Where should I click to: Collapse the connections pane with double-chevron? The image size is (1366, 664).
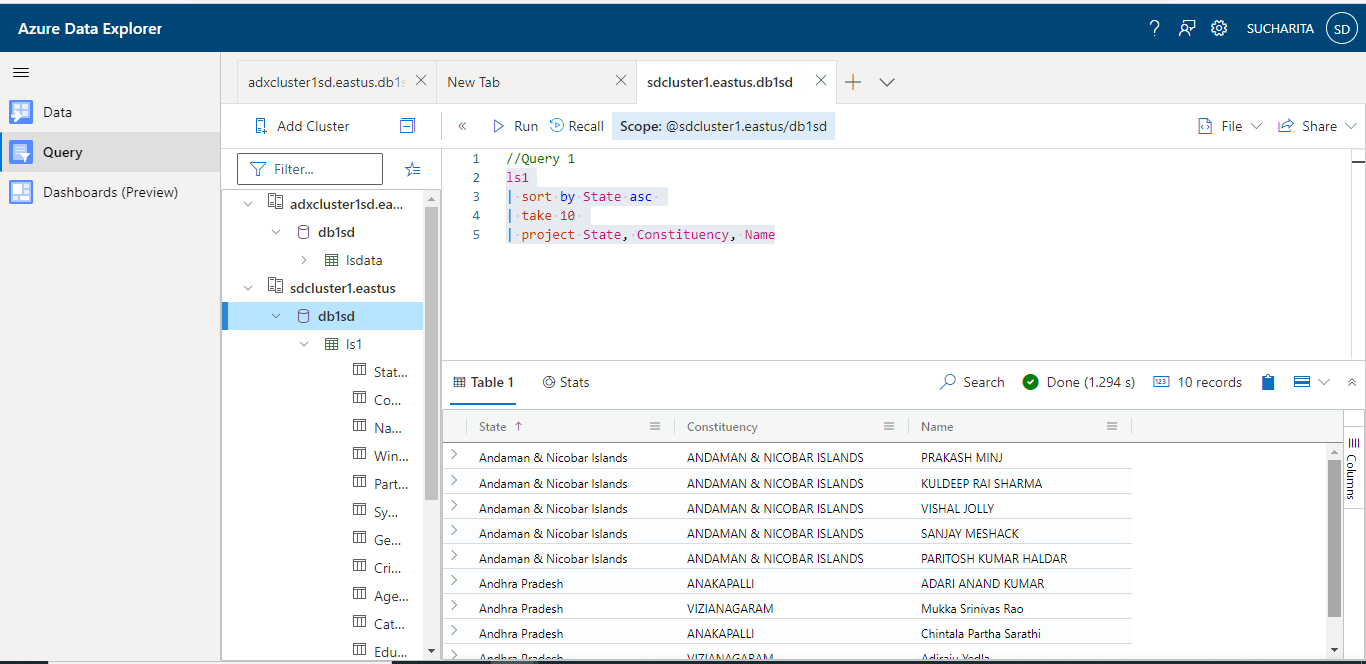coord(462,126)
